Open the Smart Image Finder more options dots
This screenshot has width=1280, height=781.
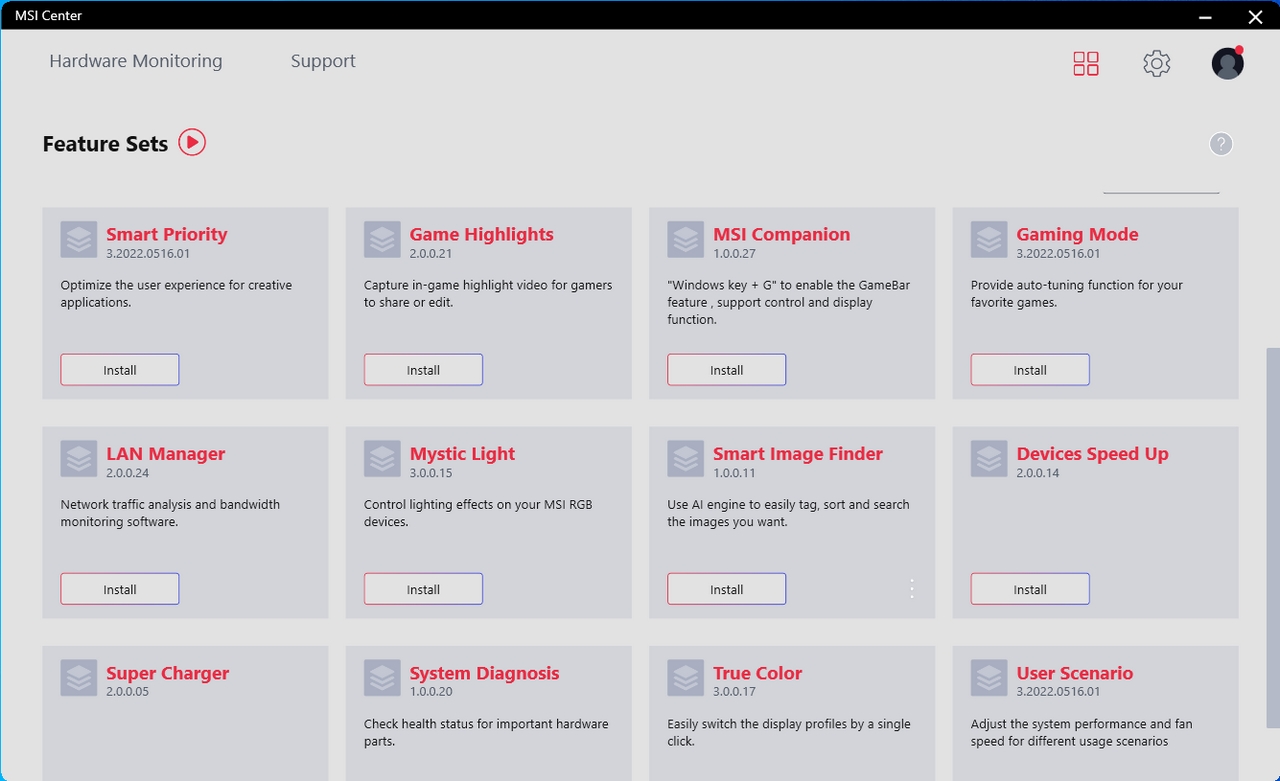tap(912, 589)
